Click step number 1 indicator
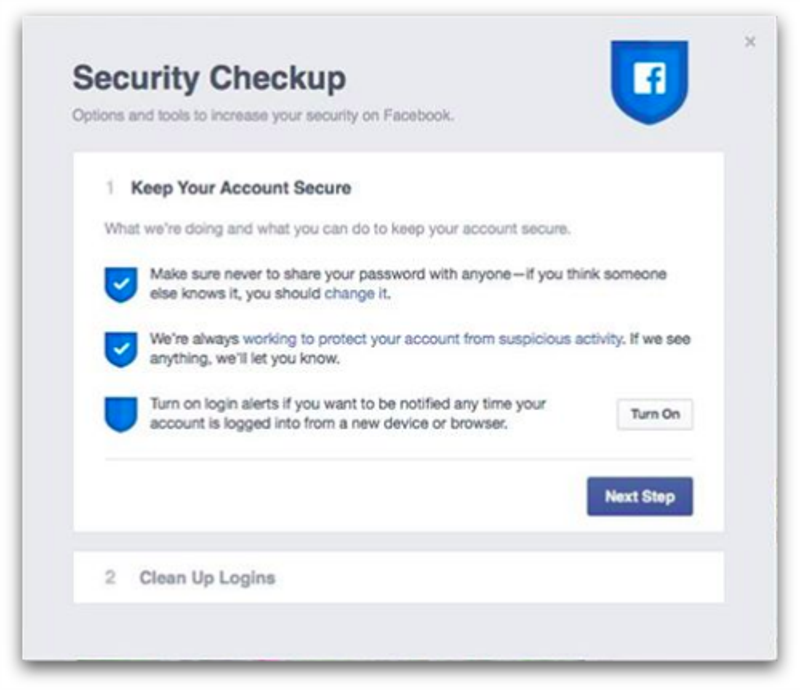Image resolution: width=800 pixels, height=690 pixels. [x=110, y=188]
